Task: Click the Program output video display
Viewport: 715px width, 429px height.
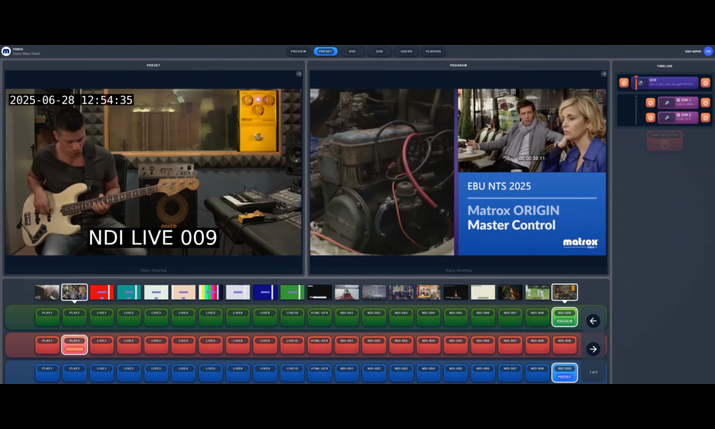Action: point(458,172)
